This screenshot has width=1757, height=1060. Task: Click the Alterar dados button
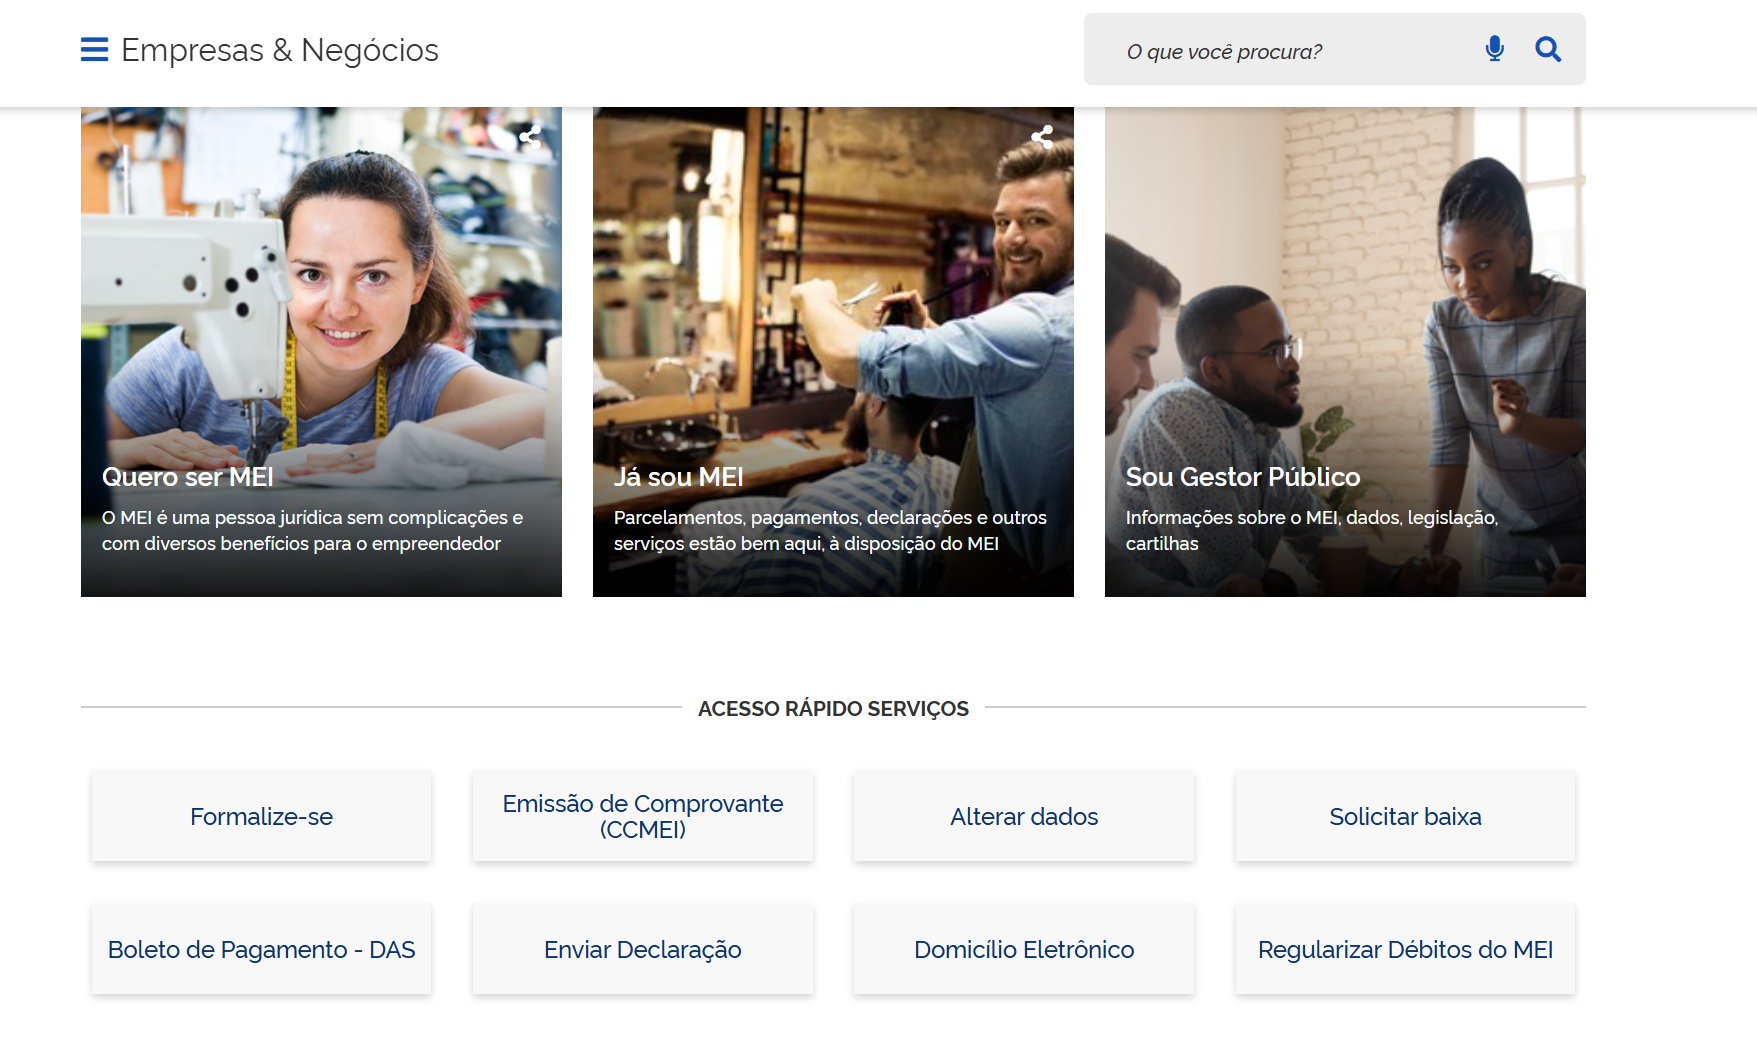(x=1023, y=816)
